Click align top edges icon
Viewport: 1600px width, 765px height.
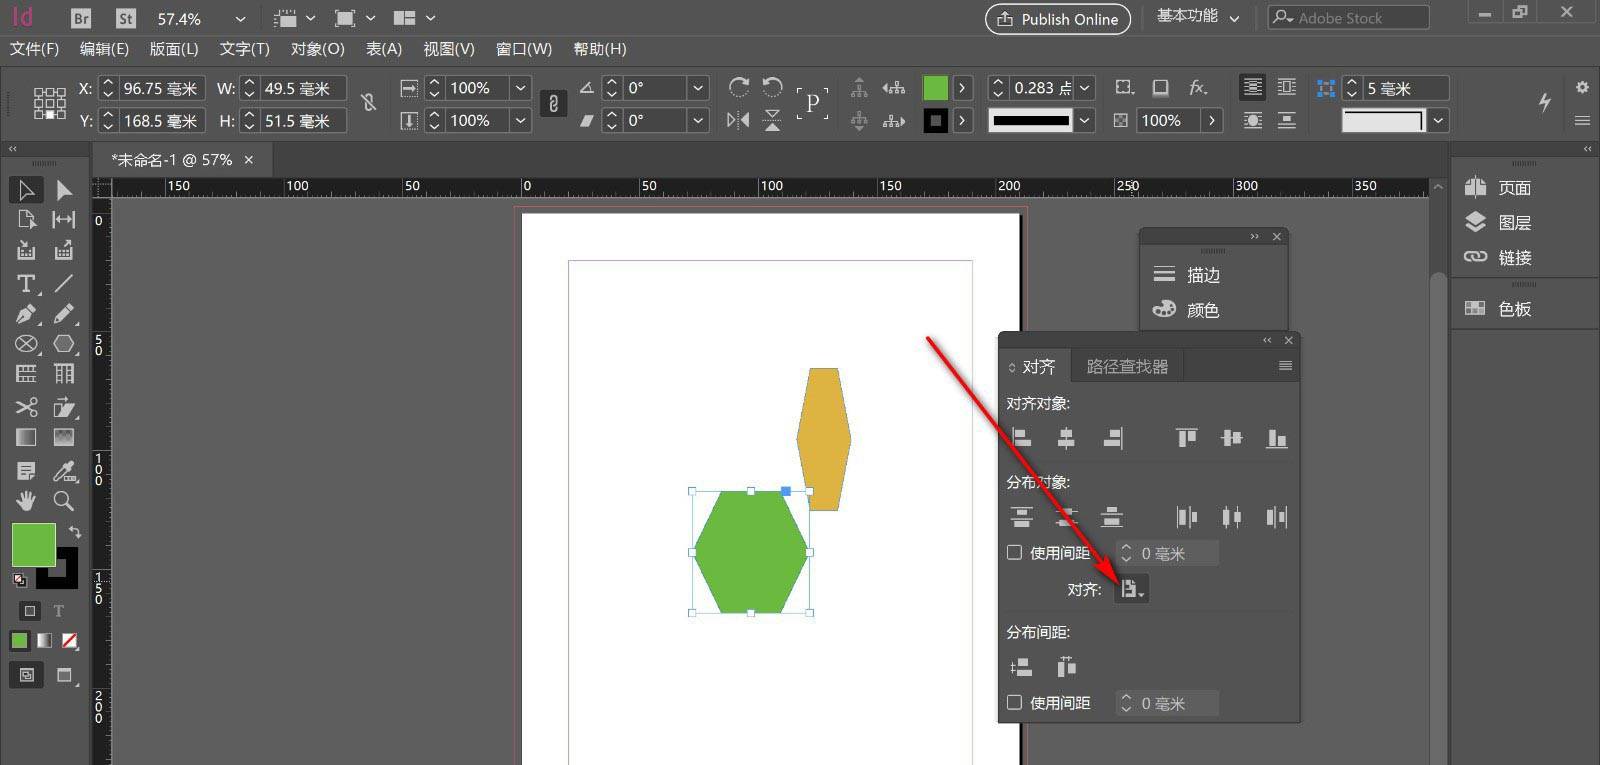point(1187,438)
